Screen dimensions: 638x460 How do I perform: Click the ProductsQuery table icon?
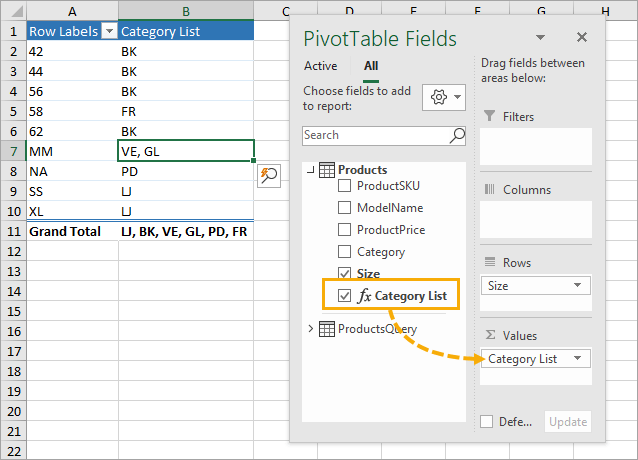tap(327, 329)
